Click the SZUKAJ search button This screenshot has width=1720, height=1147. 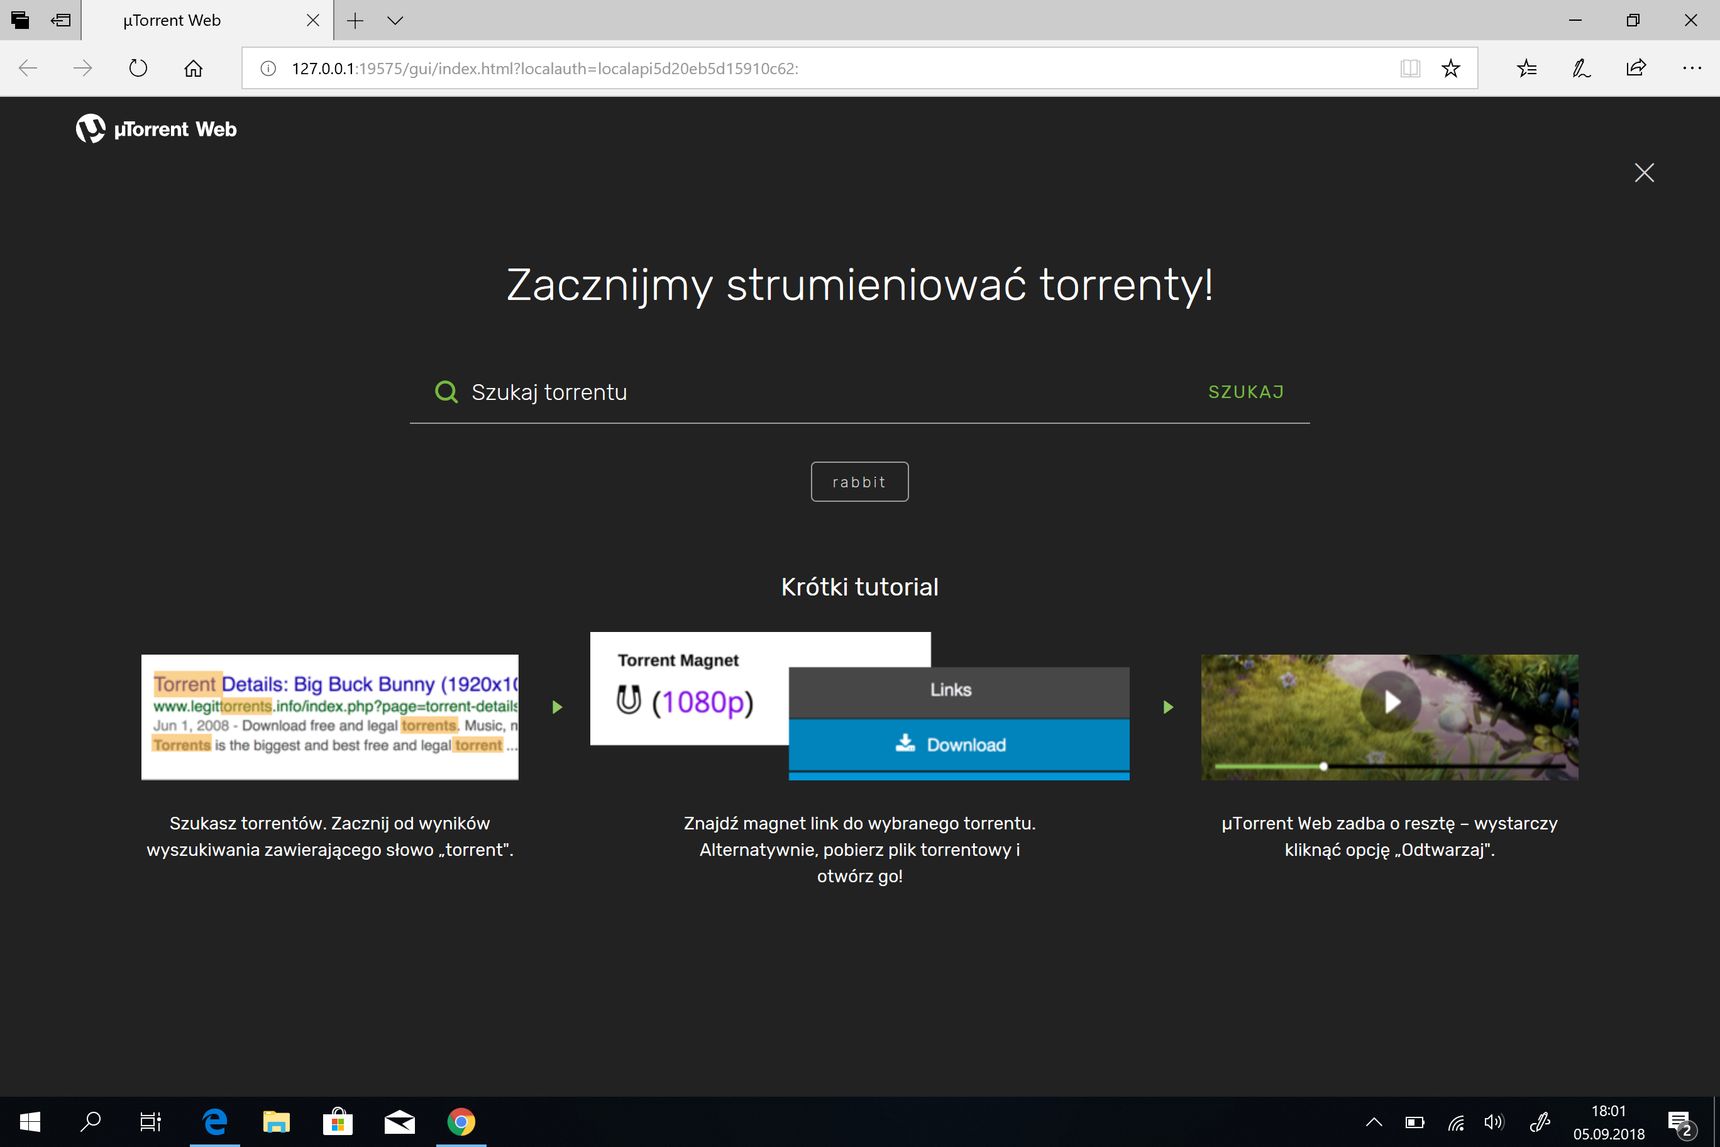coord(1246,392)
